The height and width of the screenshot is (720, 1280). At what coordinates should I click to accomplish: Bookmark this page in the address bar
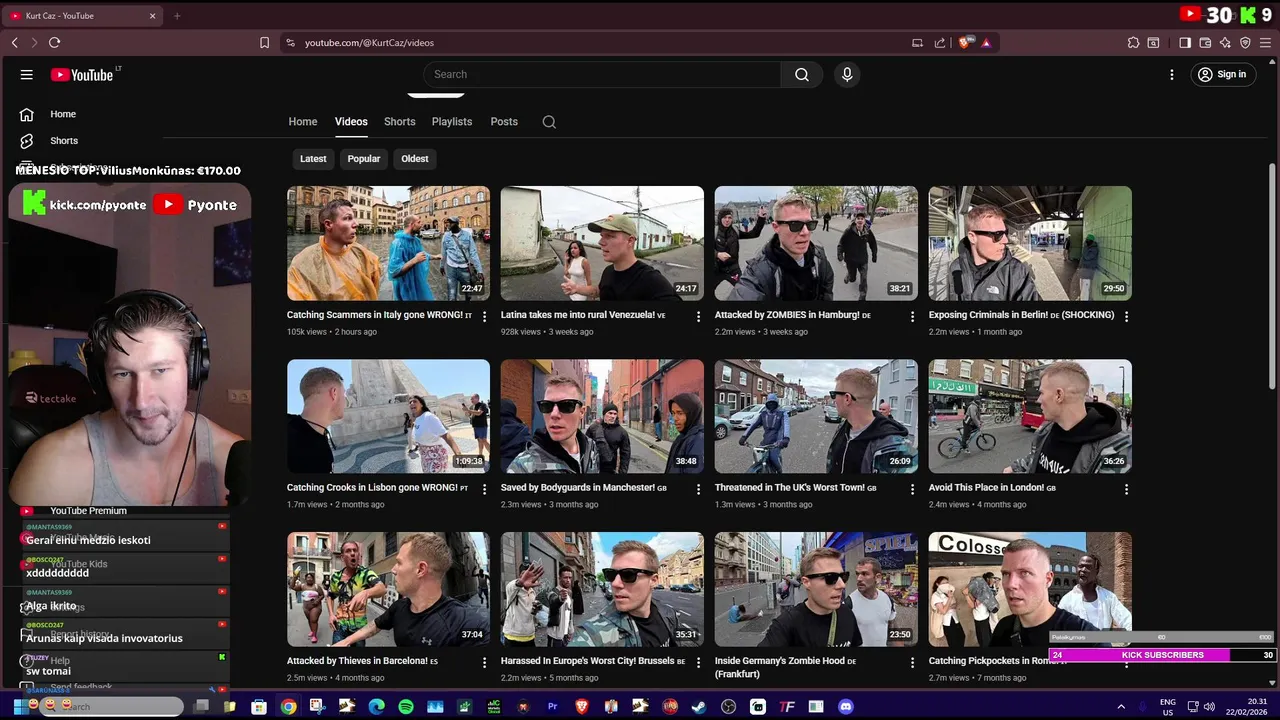click(x=264, y=43)
